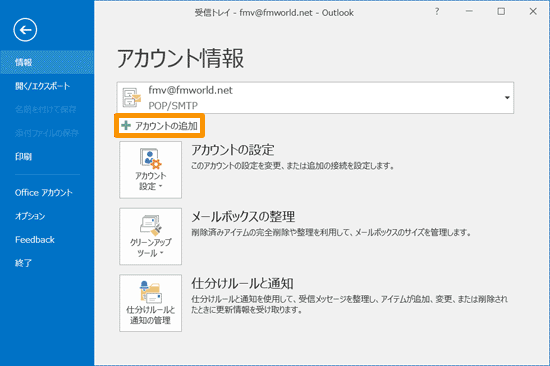Open the クリーンアップ ツール dropdown button
The image size is (550, 366).
[x=150, y=237]
